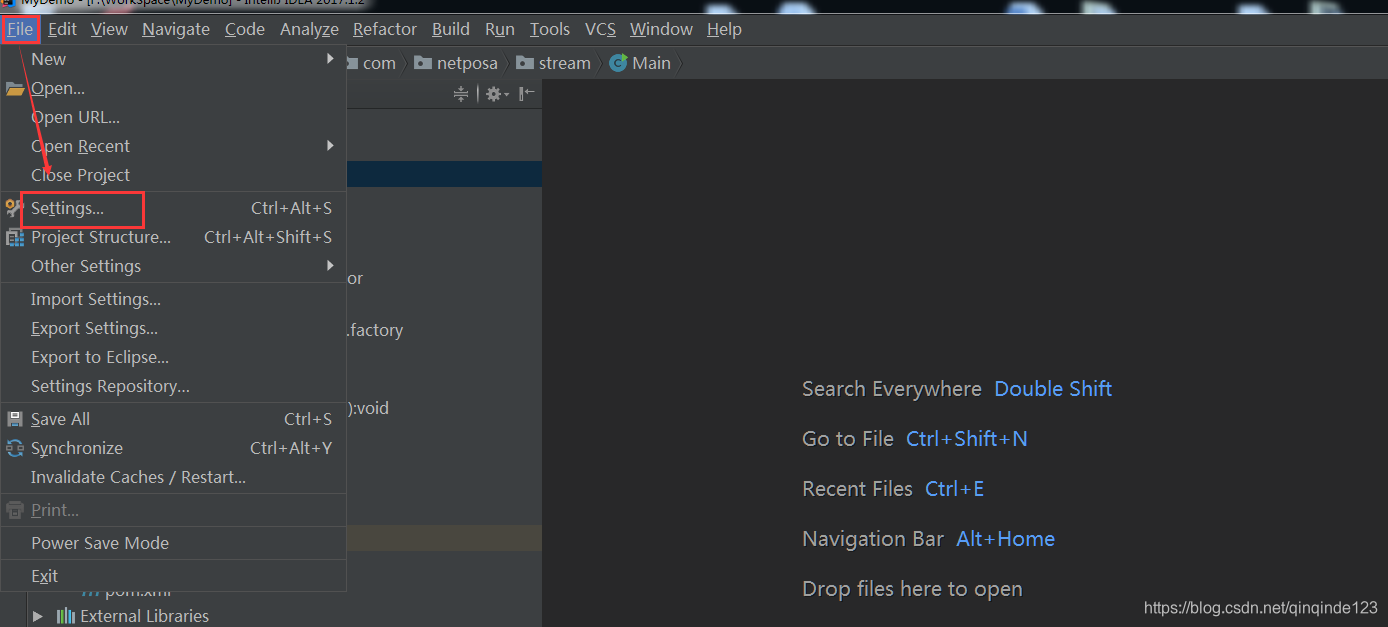Click the External Libraries bars icon
This screenshot has width=1388, height=627.
point(66,616)
